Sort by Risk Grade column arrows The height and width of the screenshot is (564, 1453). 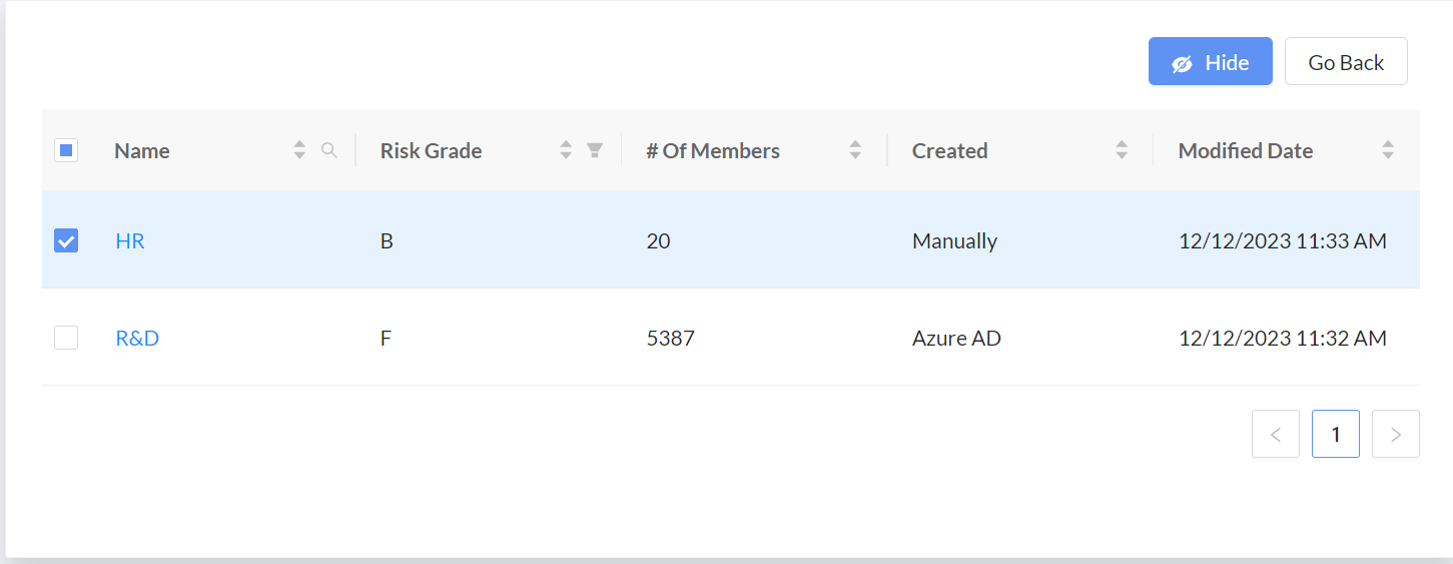tap(566, 150)
